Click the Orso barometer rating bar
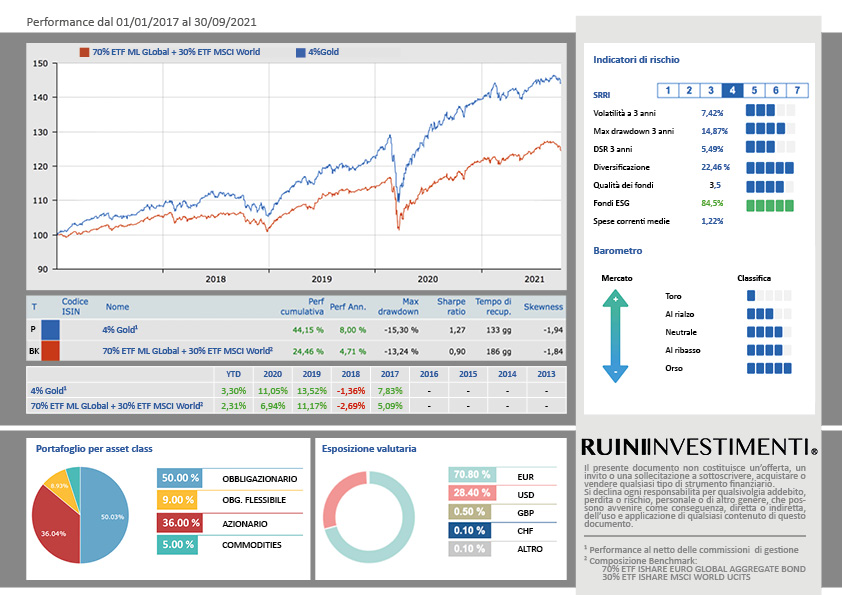842x595 pixels. coord(769,368)
